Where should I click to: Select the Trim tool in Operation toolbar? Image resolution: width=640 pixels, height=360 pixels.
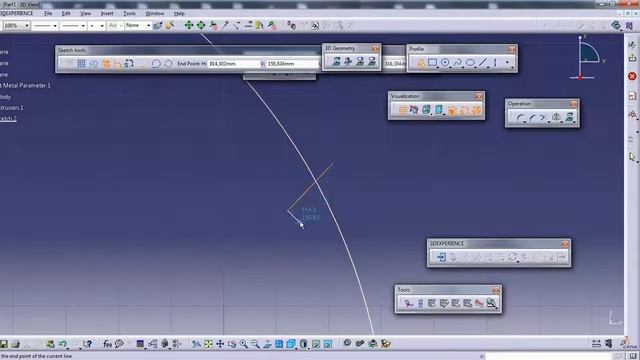coord(543,118)
